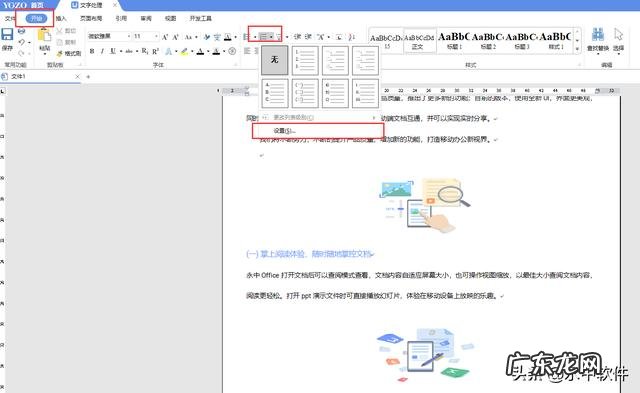This screenshot has height=393, width=640.
Task: Click the bullets list icon
Action: pos(246,37)
